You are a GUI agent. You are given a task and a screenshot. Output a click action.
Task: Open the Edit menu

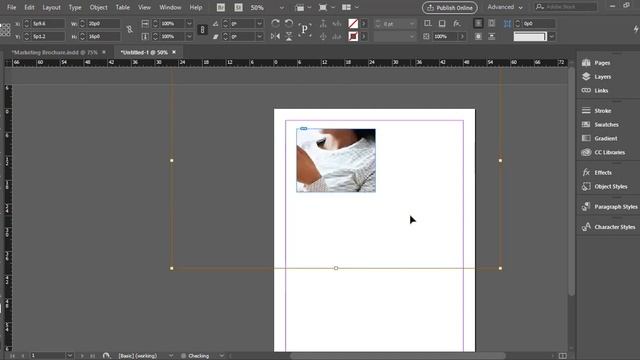tap(29, 7)
